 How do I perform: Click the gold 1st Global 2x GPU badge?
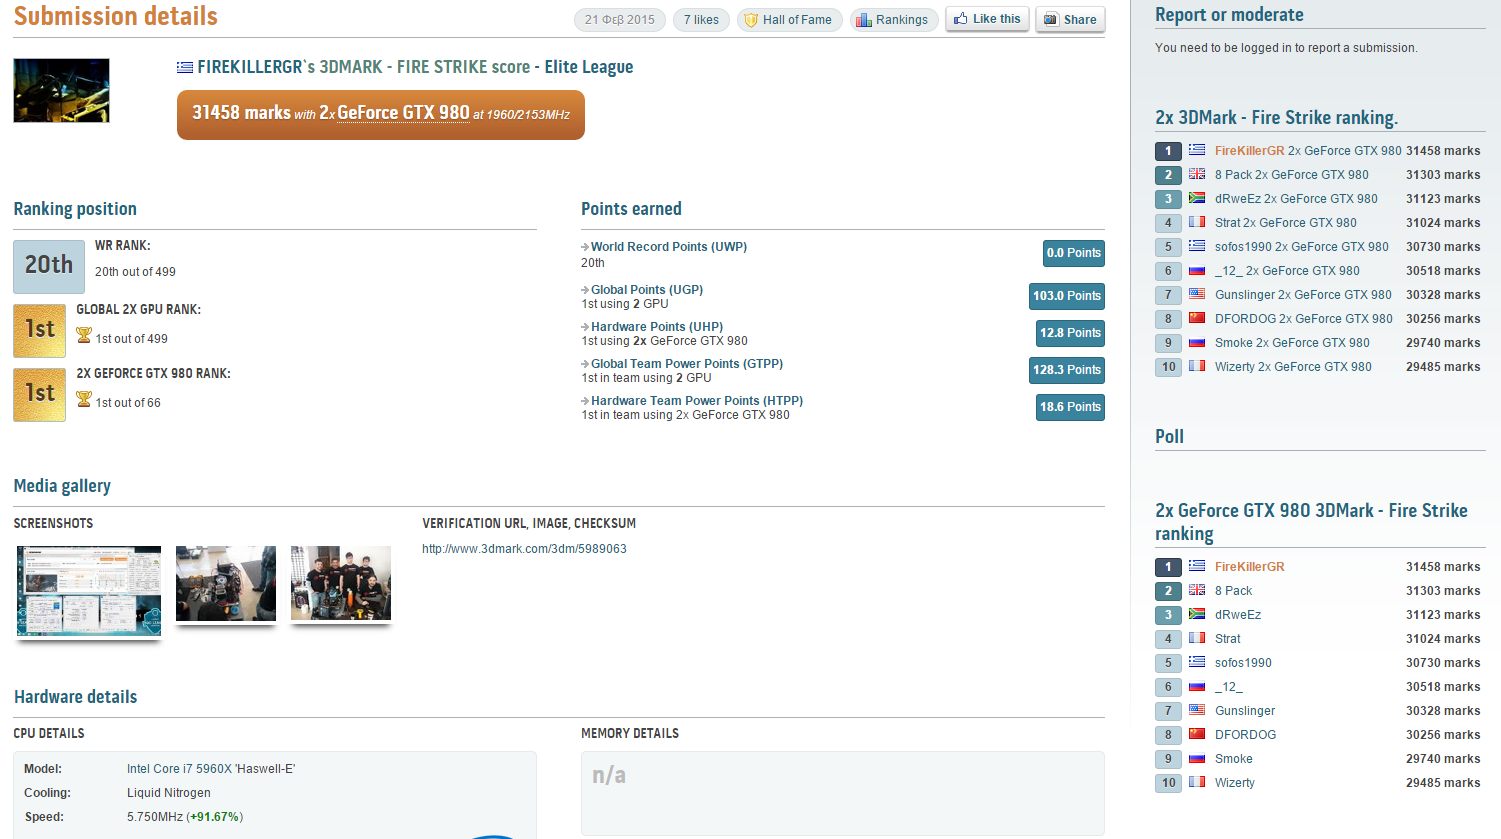click(x=39, y=331)
